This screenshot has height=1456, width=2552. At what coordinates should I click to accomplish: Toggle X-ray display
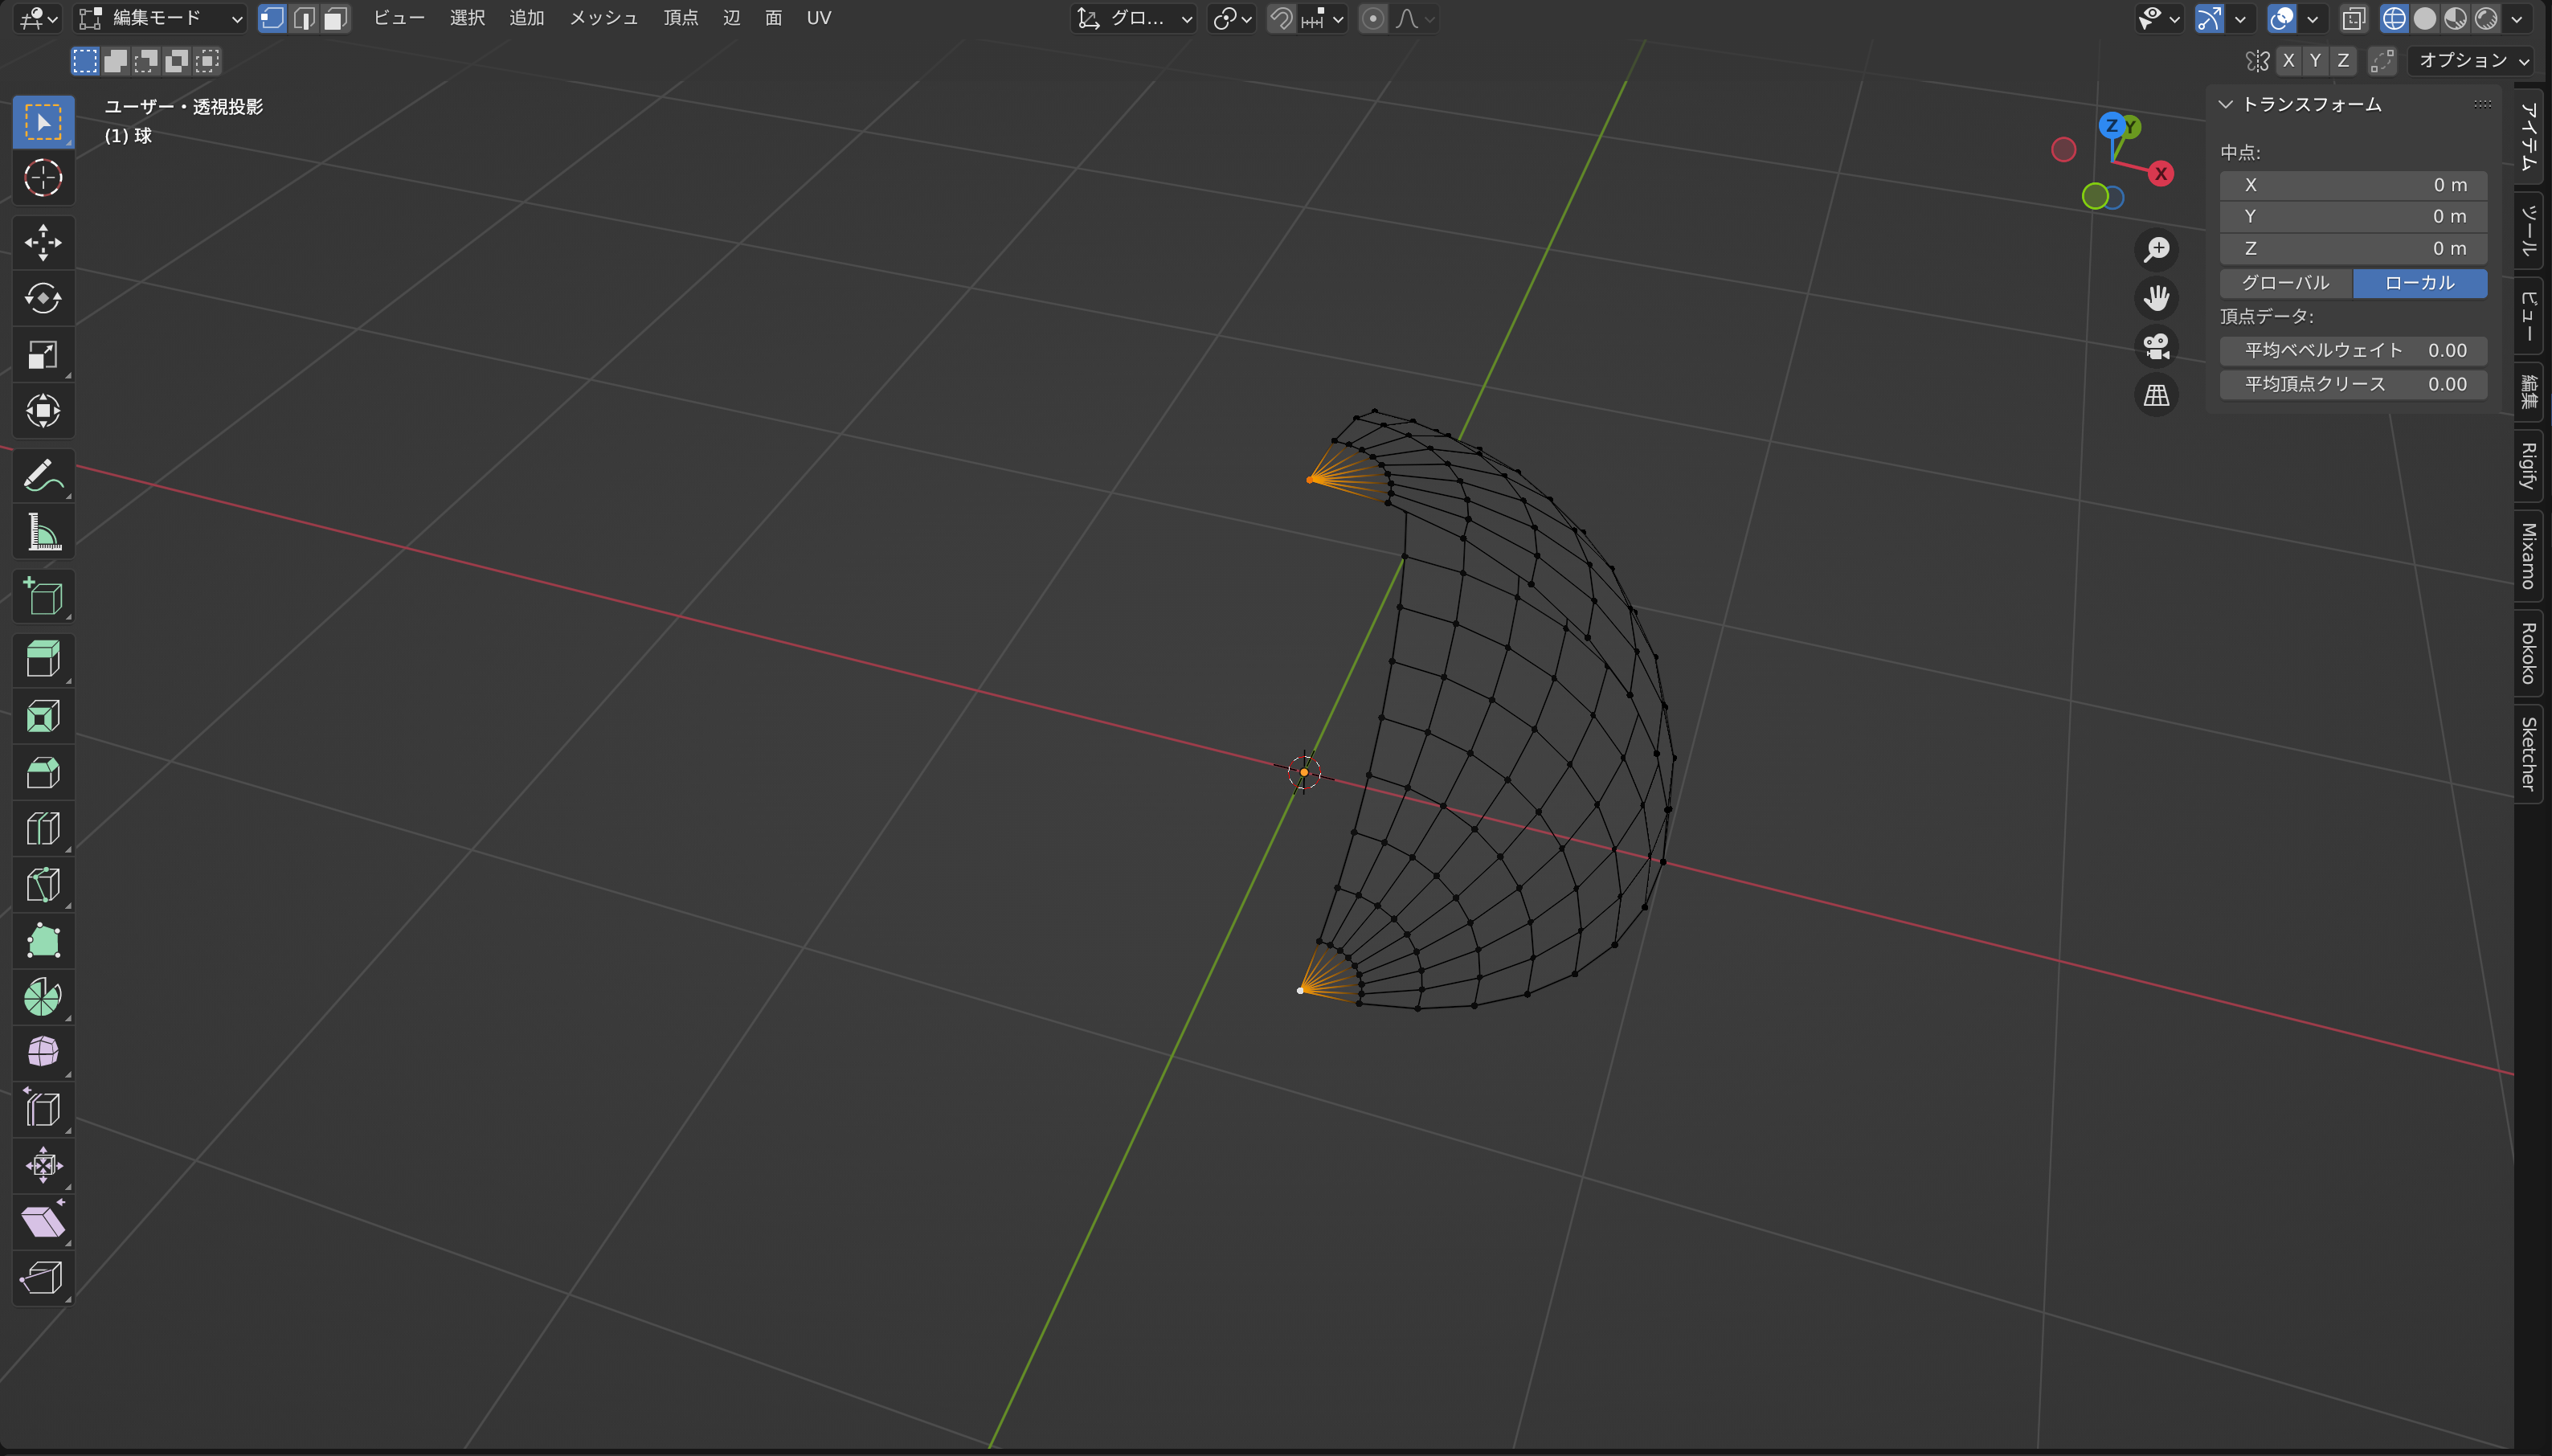(2354, 18)
